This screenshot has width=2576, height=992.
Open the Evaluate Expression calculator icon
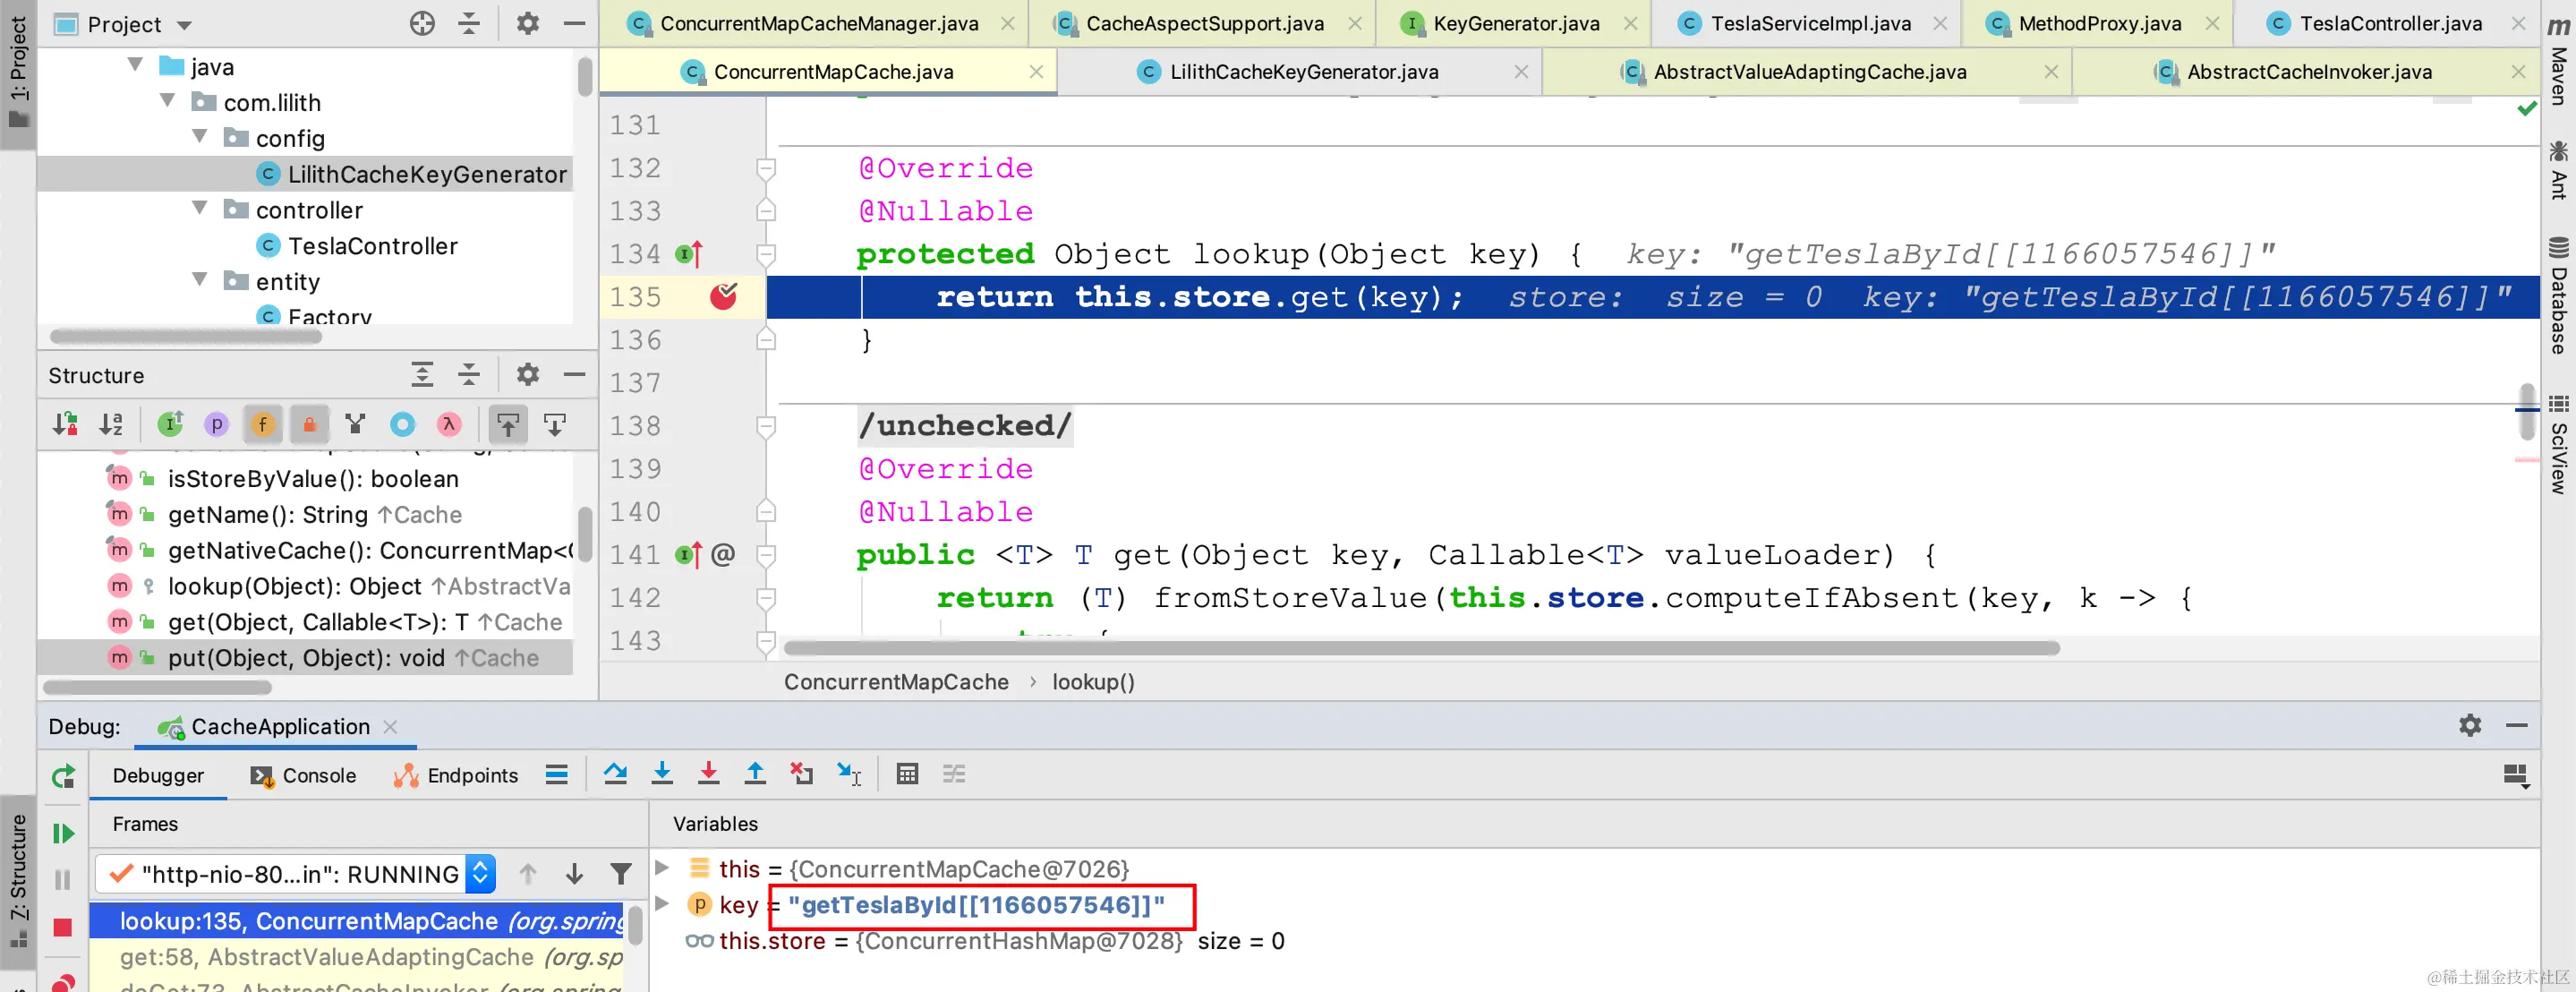tap(907, 774)
